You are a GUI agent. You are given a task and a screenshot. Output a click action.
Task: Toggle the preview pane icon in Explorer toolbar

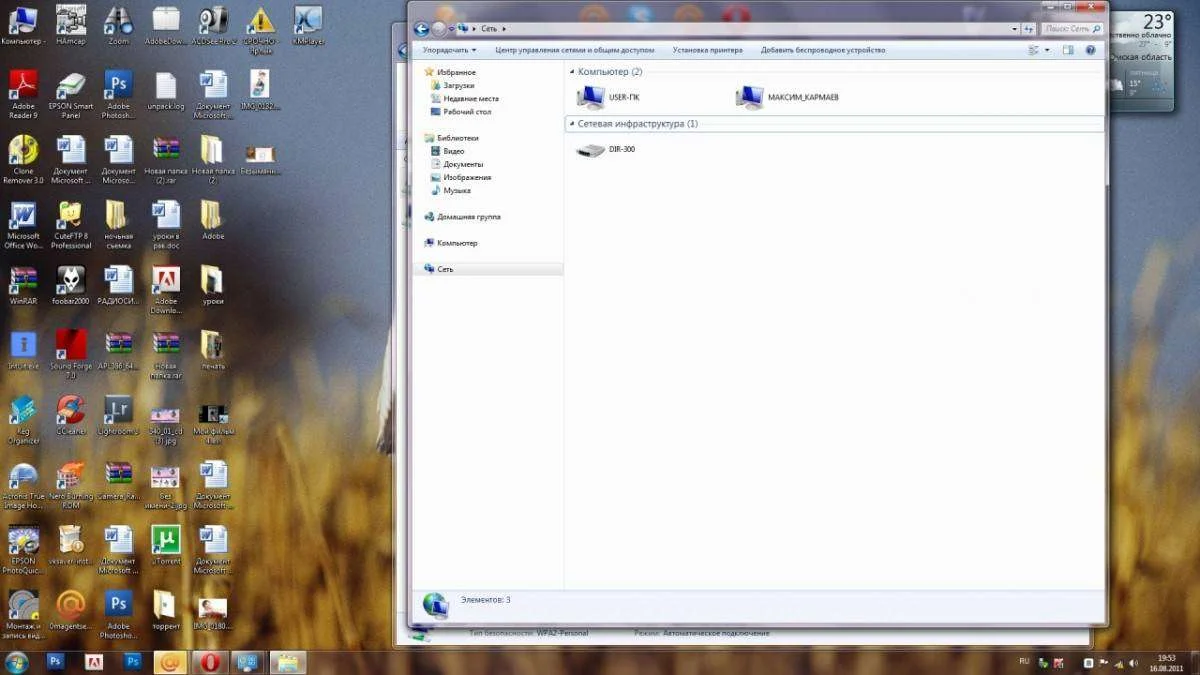point(1068,50)
